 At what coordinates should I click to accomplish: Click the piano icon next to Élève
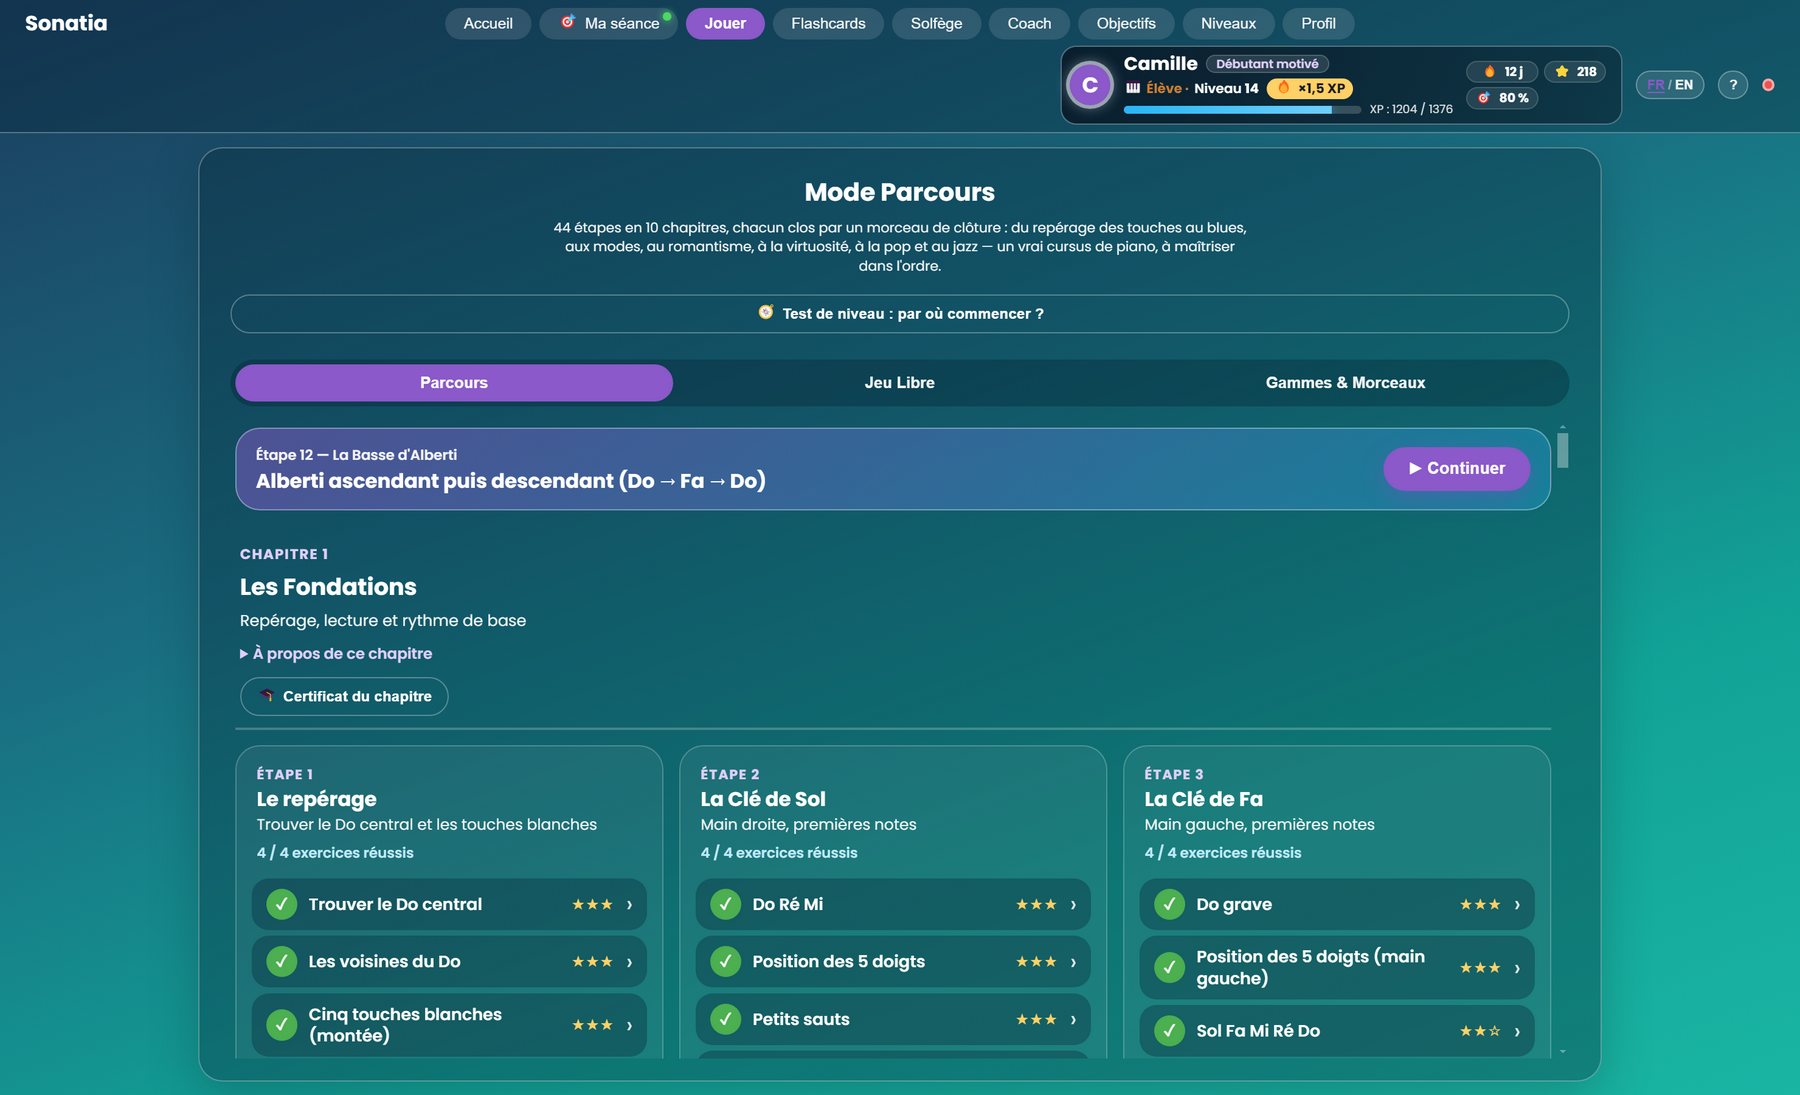pos(1133,88)
